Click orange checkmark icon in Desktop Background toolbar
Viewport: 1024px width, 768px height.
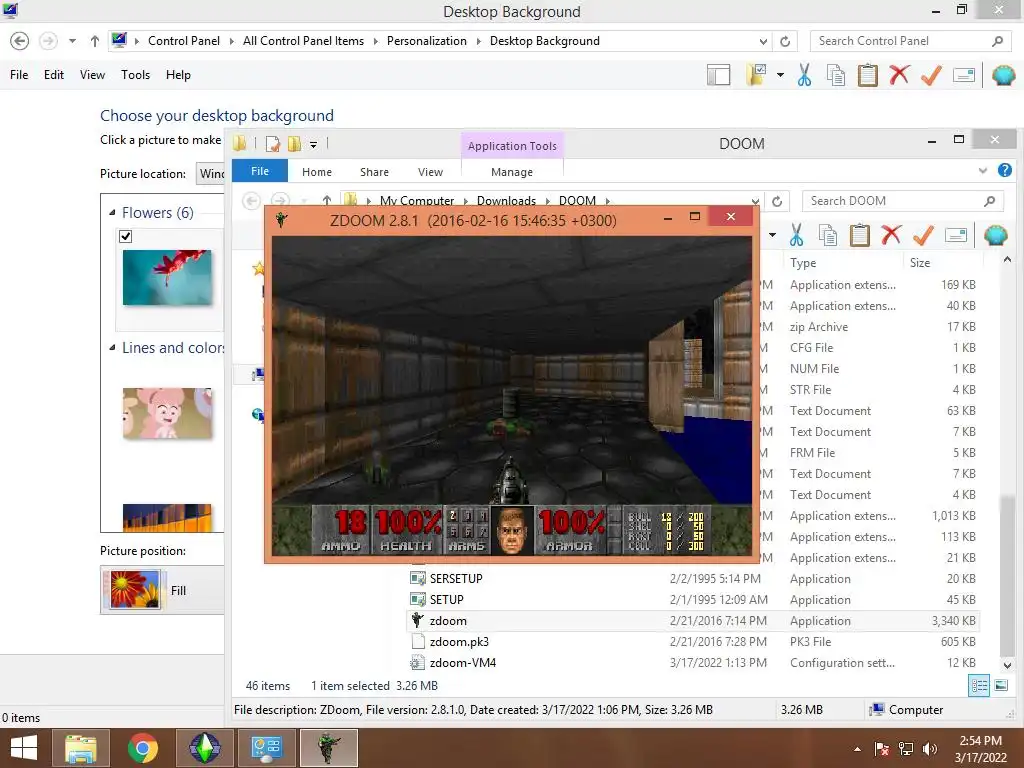click(931, 75)
